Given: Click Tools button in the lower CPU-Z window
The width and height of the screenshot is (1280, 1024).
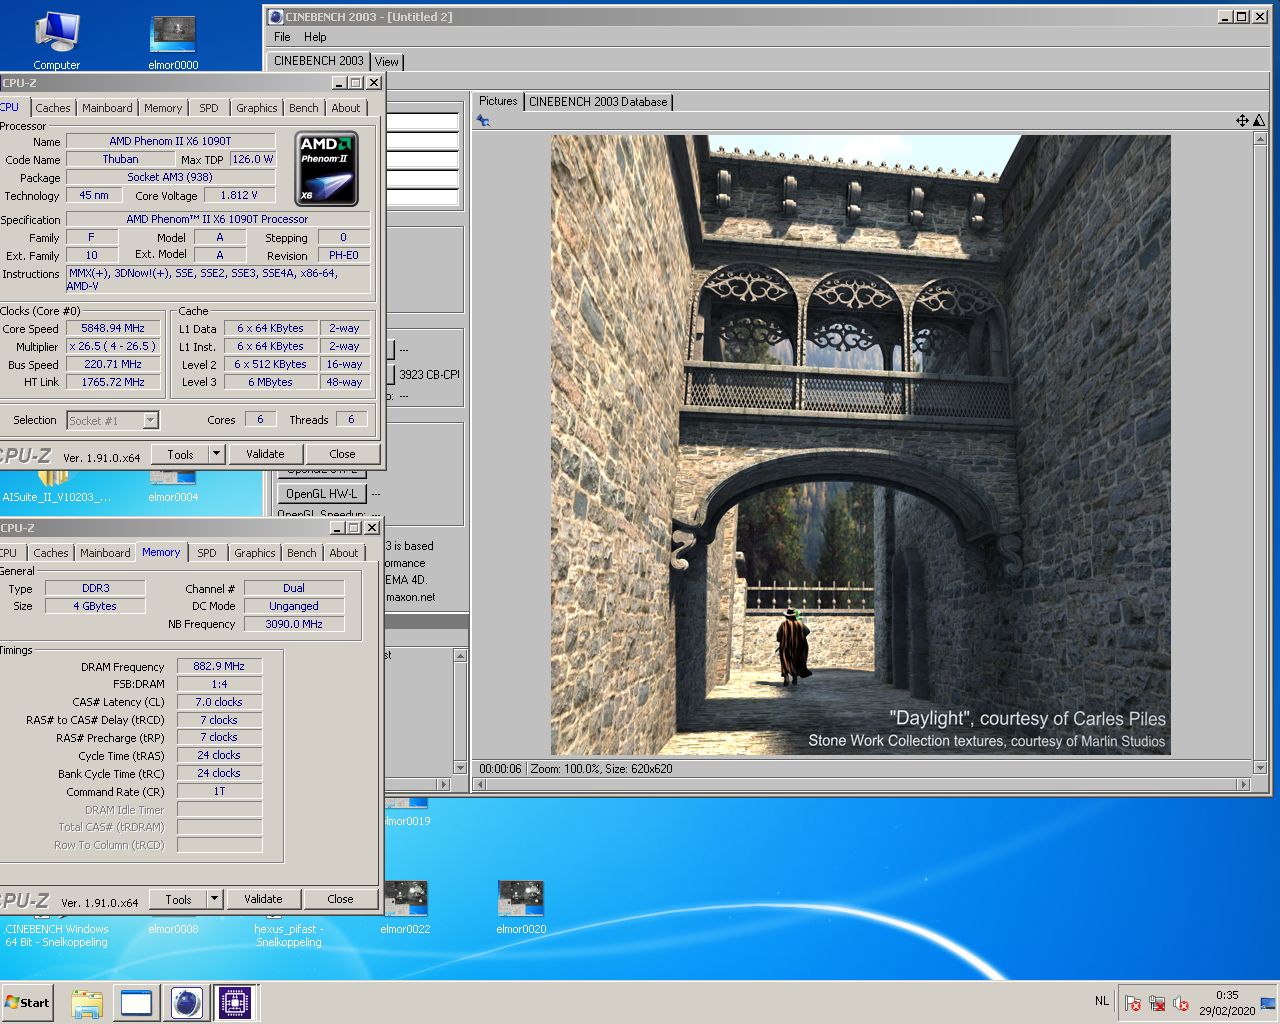Looking at the screenshot, I should point(178,899).
